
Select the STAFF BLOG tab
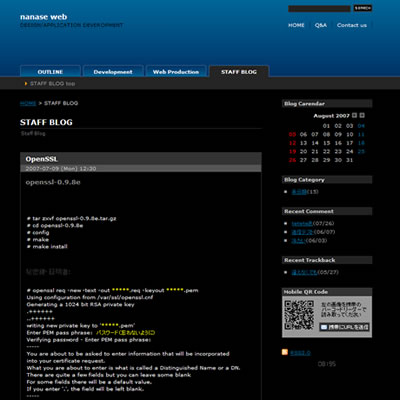coord(239,72)
